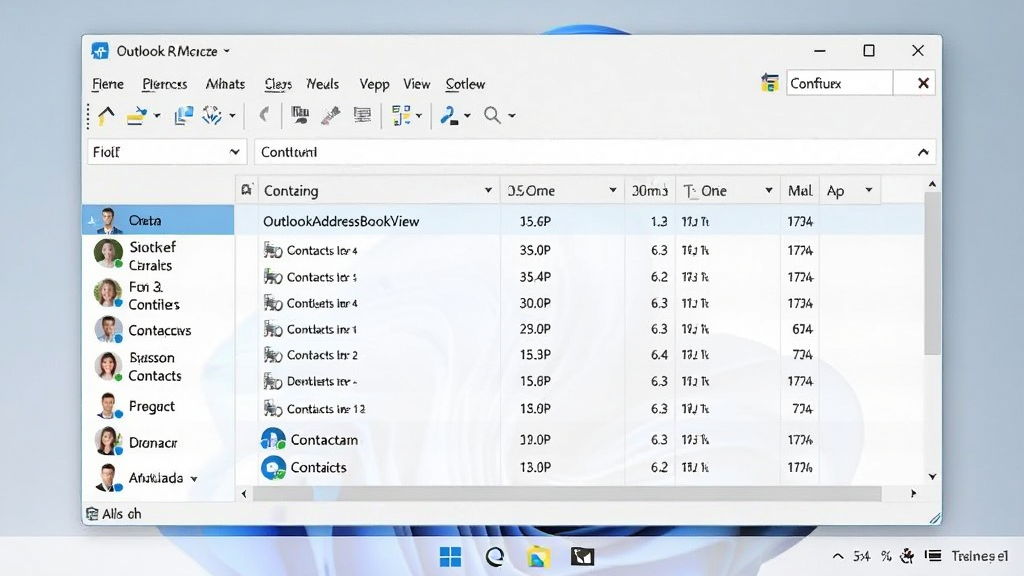
Task: Open the magnifier's dropdown arrow
Action: coord(511,116)
